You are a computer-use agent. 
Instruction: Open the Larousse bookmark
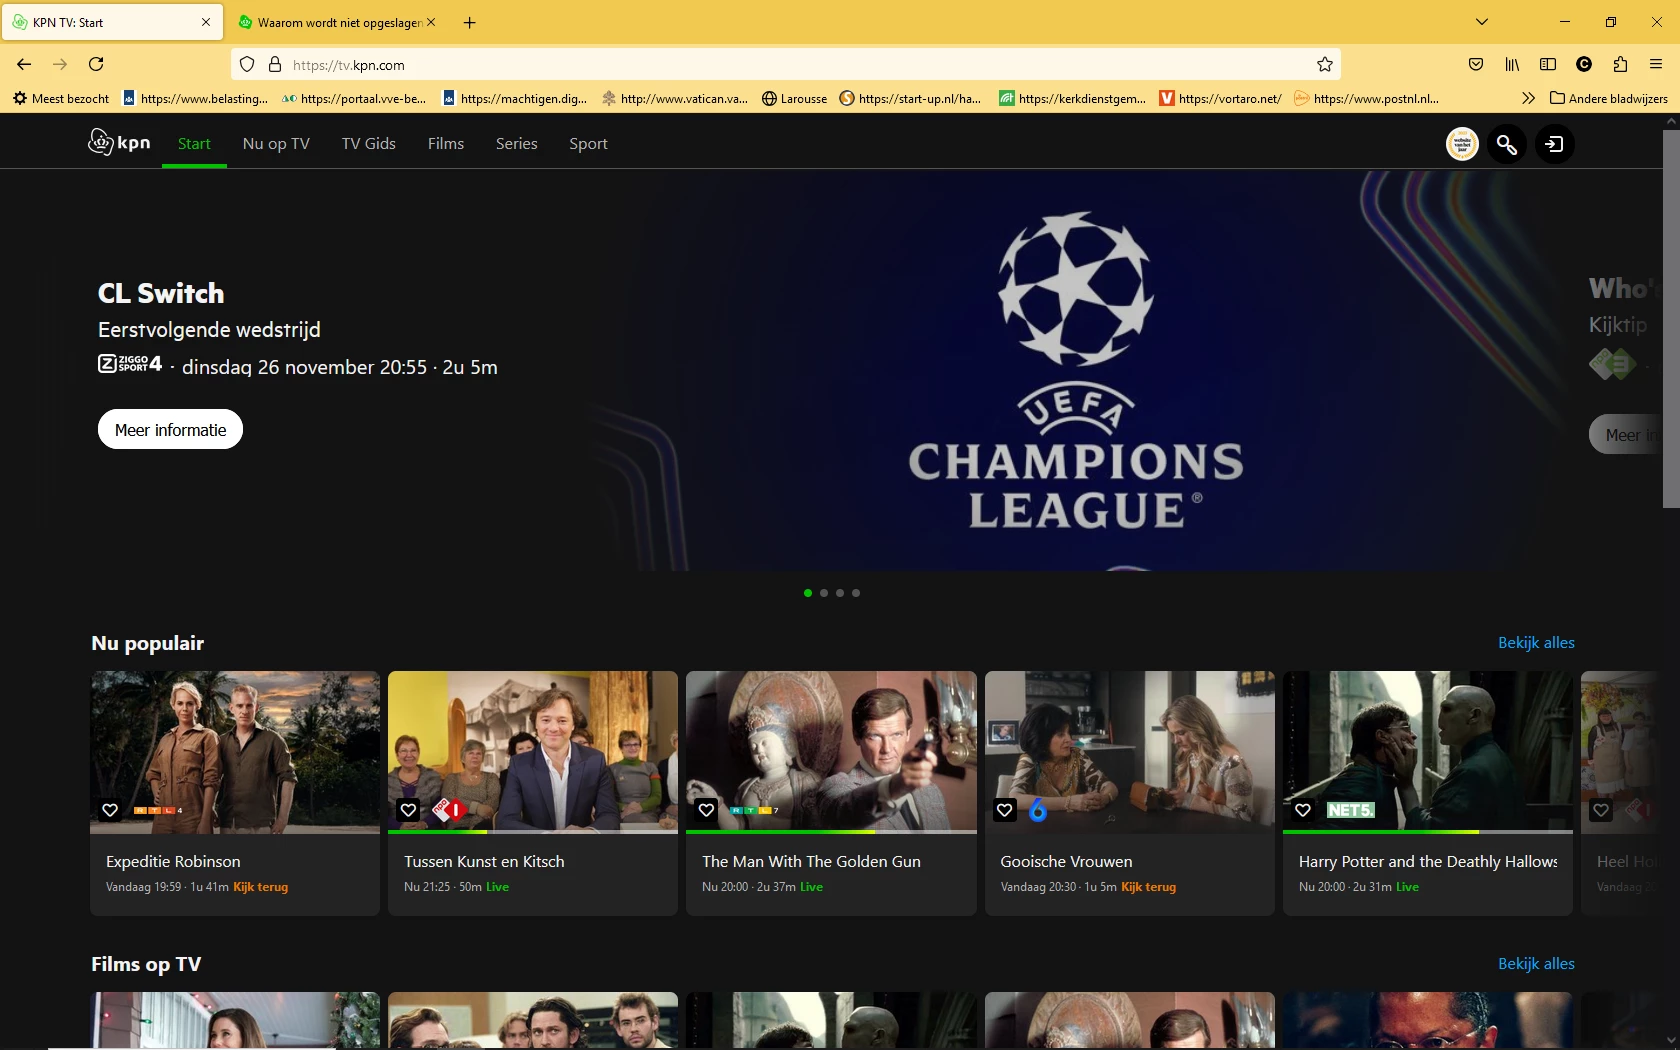[795, 98]
